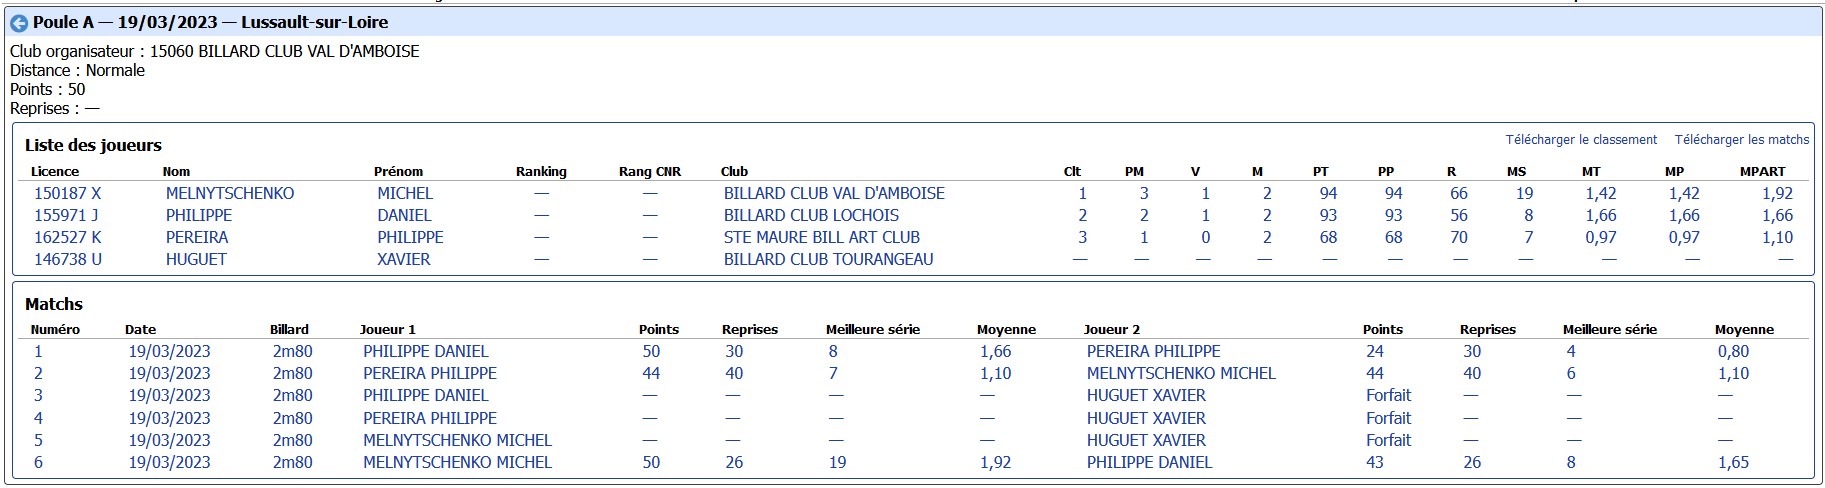The image size is (1825, 488).
Task: Click PT value 68 in Pereira's row
Action: (1328, 237)
